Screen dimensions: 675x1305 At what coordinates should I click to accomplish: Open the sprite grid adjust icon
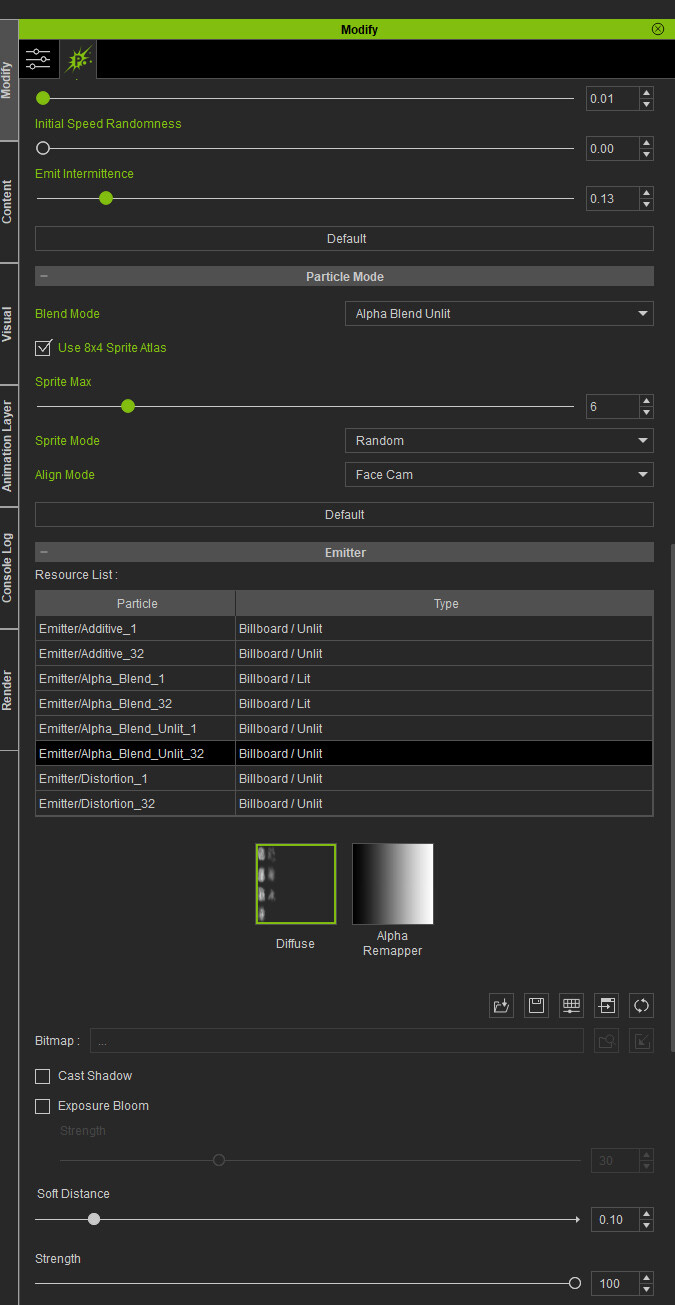tap(572, 1006)
